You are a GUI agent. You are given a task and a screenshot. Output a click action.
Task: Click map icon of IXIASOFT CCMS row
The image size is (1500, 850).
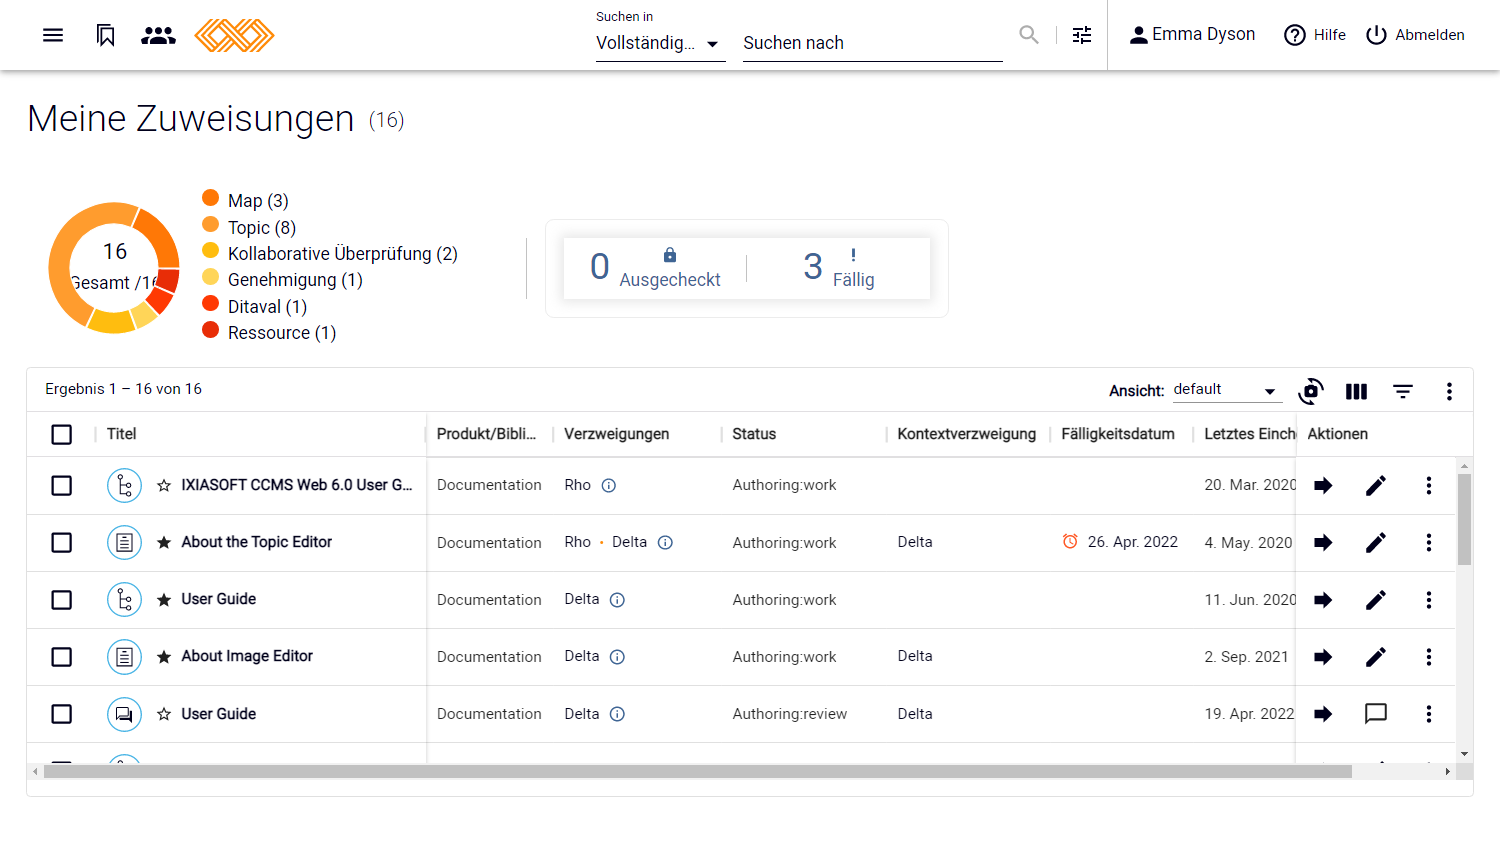pyautogui.click(x=124, y=485)
